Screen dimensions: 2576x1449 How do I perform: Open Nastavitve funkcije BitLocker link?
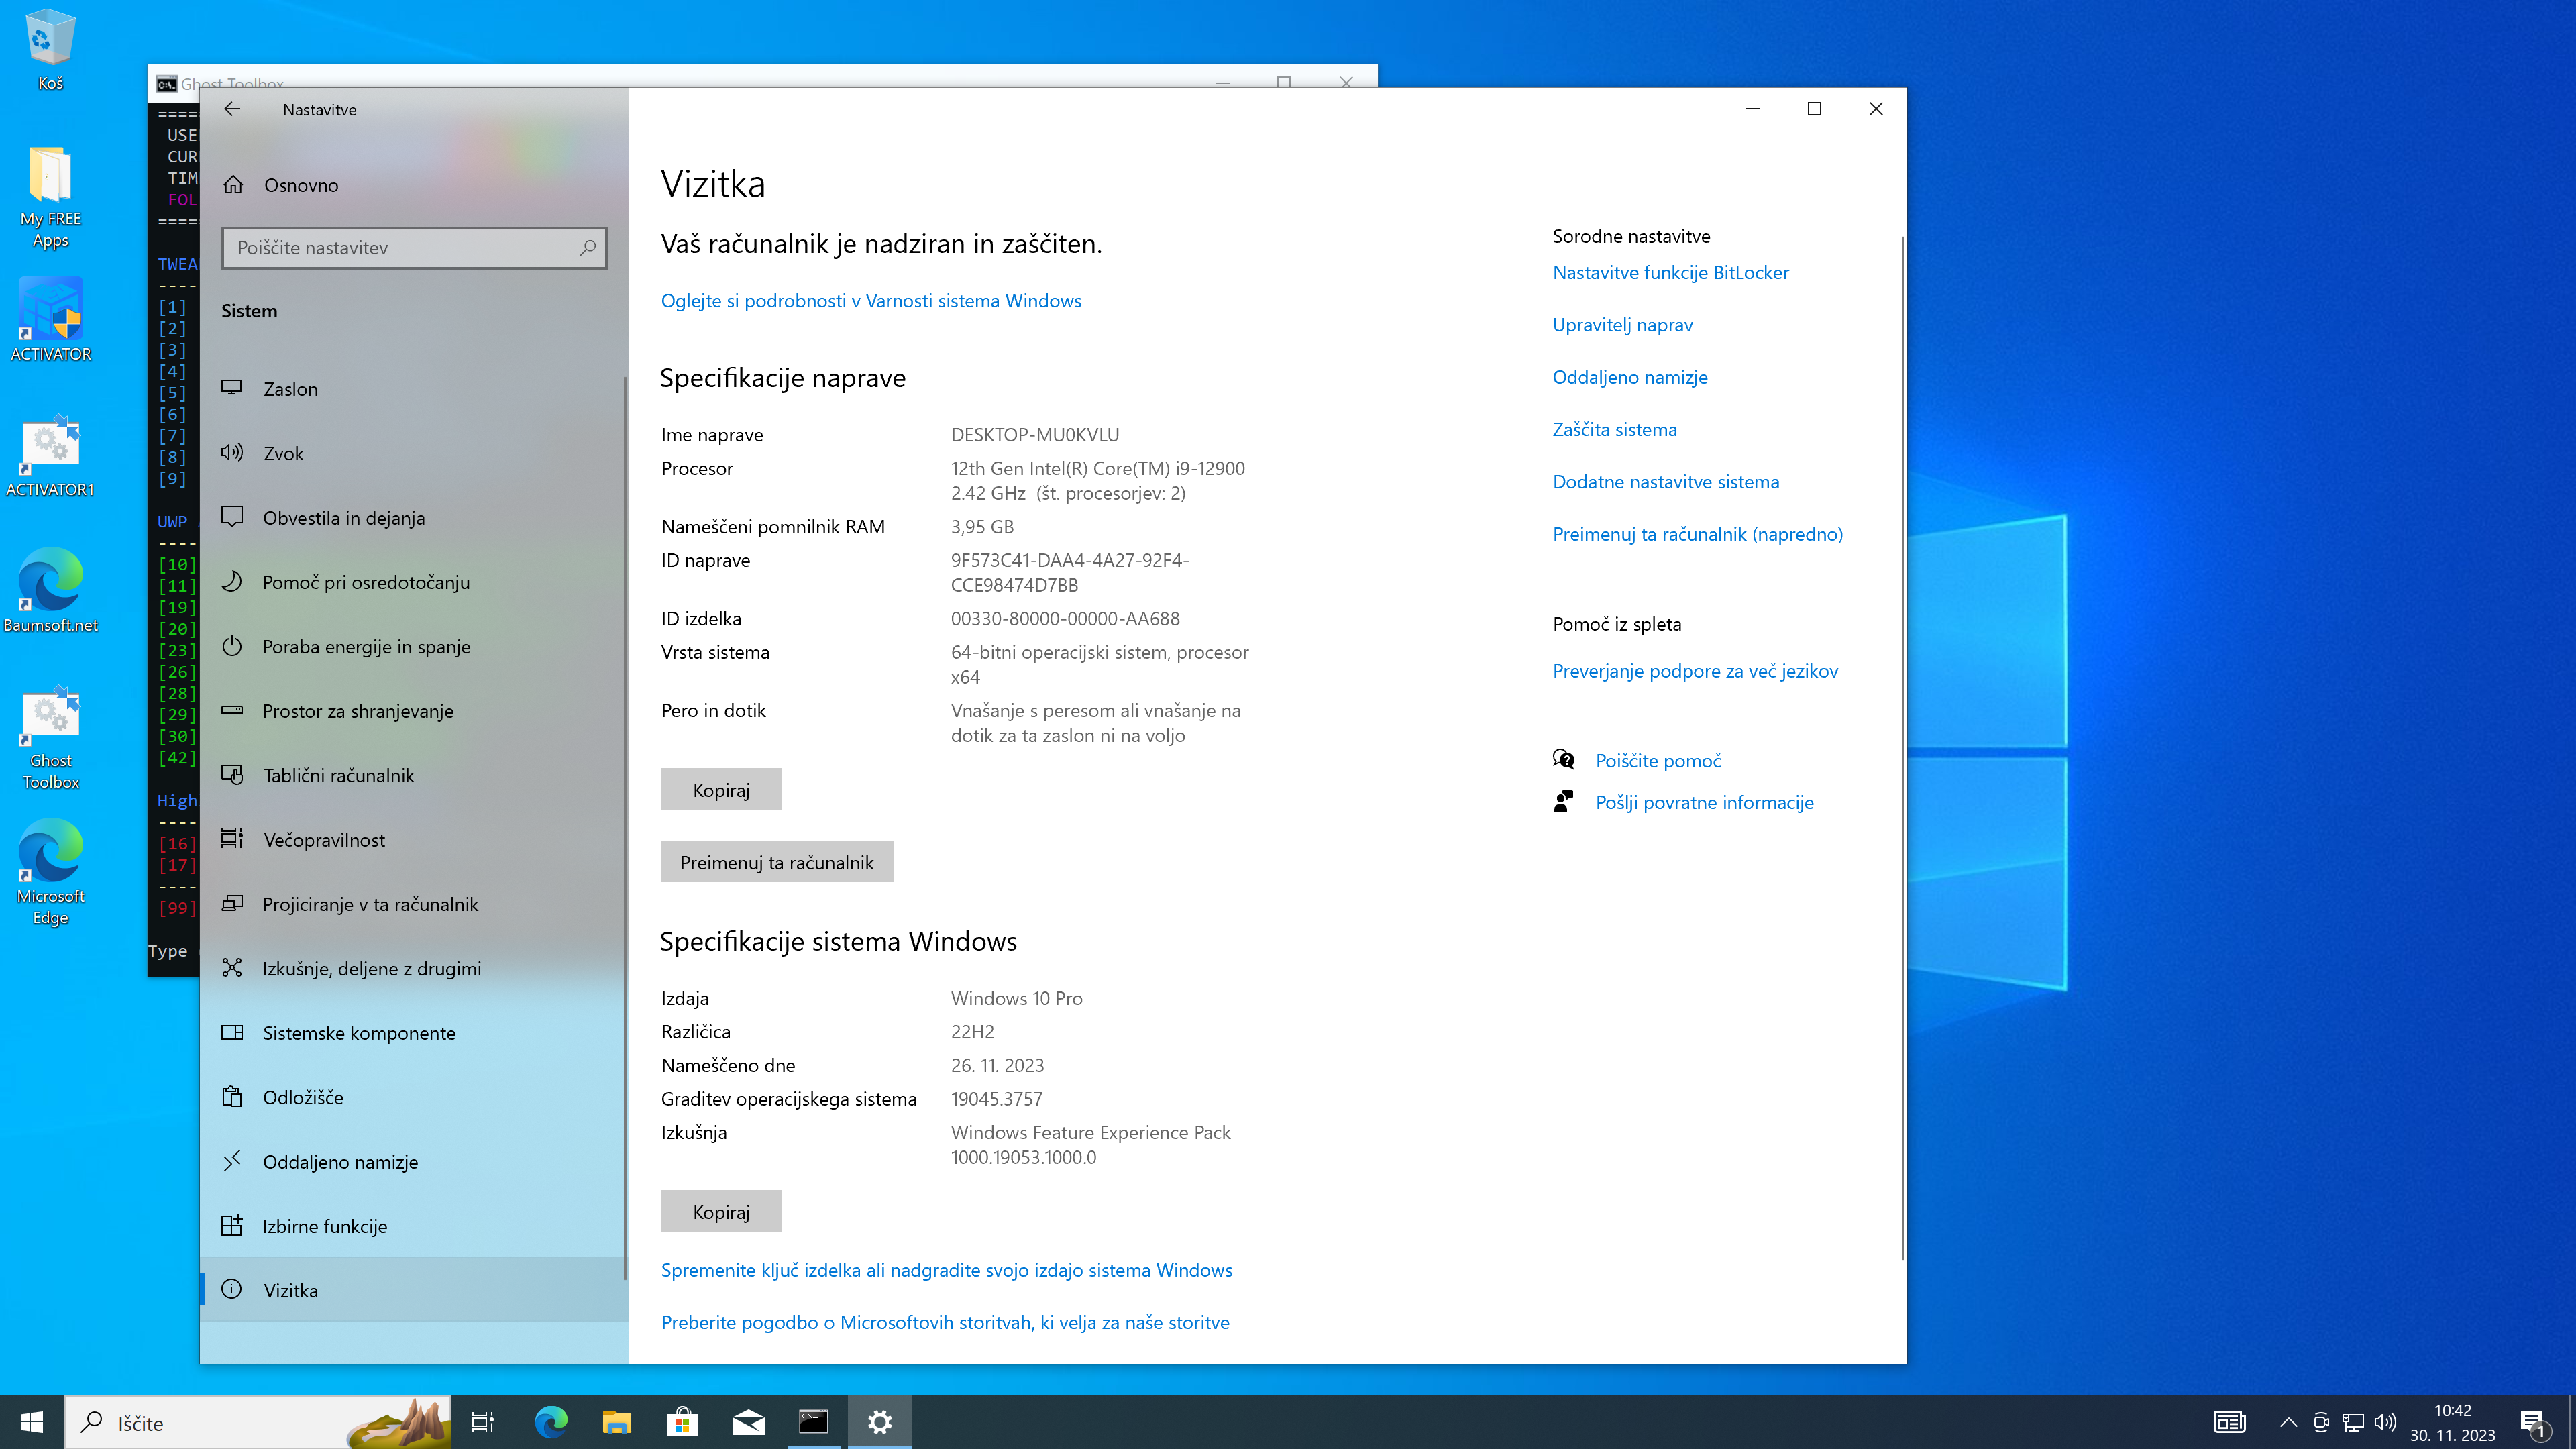point(1670,272)
